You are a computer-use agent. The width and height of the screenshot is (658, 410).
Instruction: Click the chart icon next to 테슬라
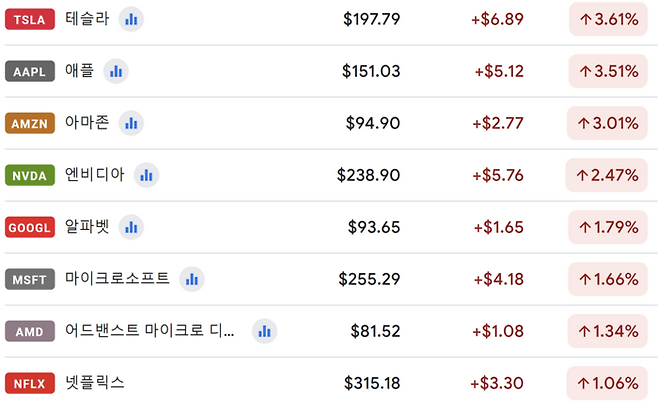click(131, 19)
